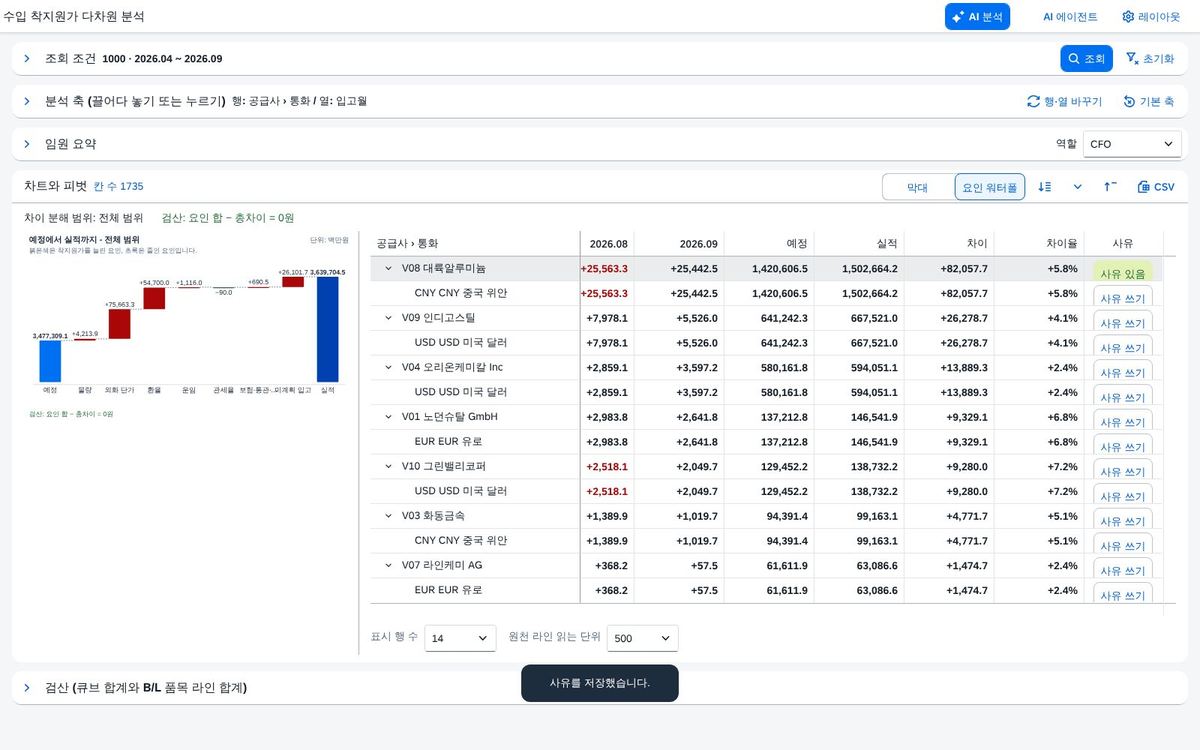
Task: Select the 요인 워터폴 tab
Action: pos(989,187)
